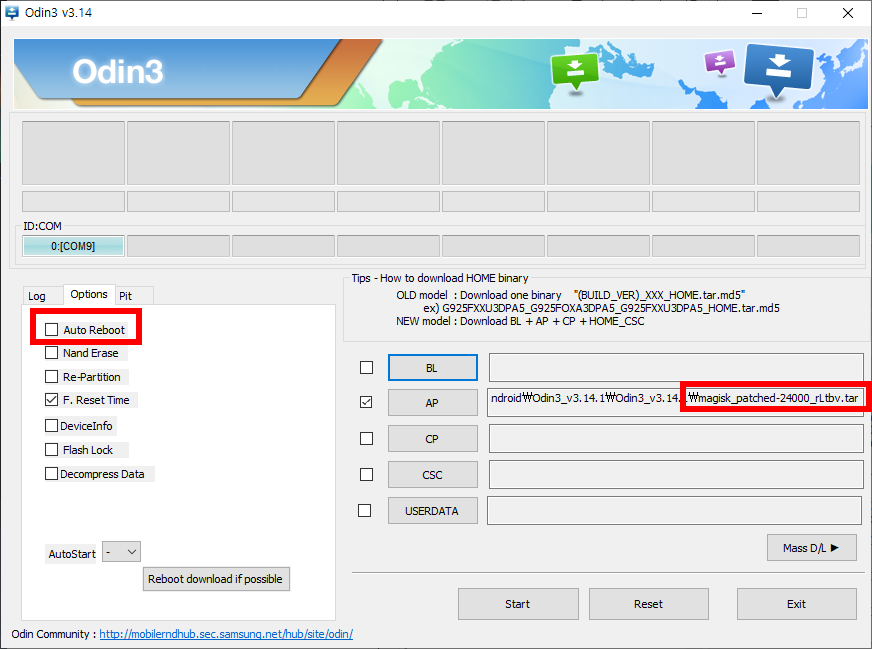Click the Odin3 app icon in title bar
The height and width of the screenshot is (649, 872).
12,12
